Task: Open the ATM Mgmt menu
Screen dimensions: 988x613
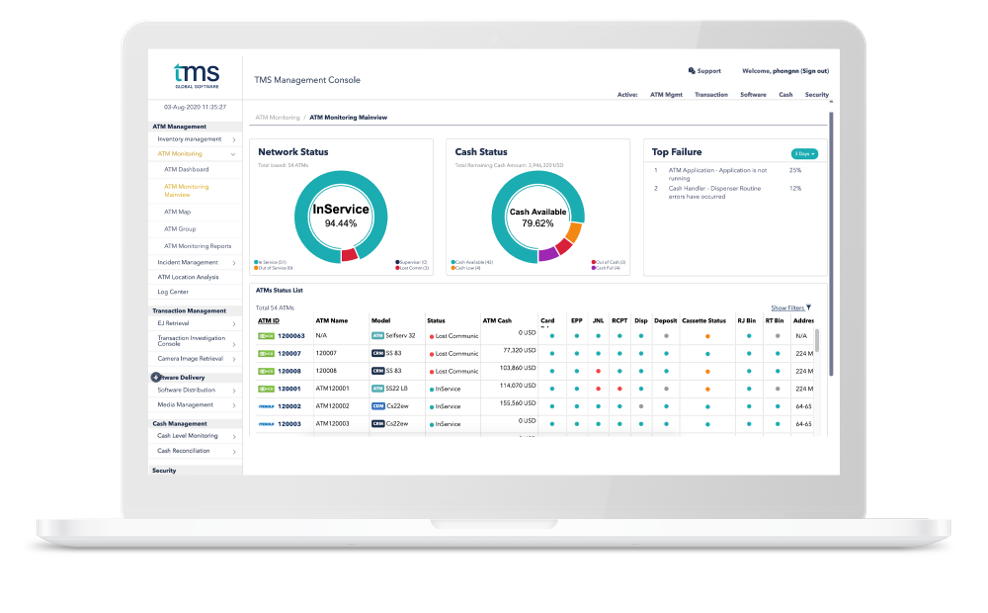Action: point(667,94)
